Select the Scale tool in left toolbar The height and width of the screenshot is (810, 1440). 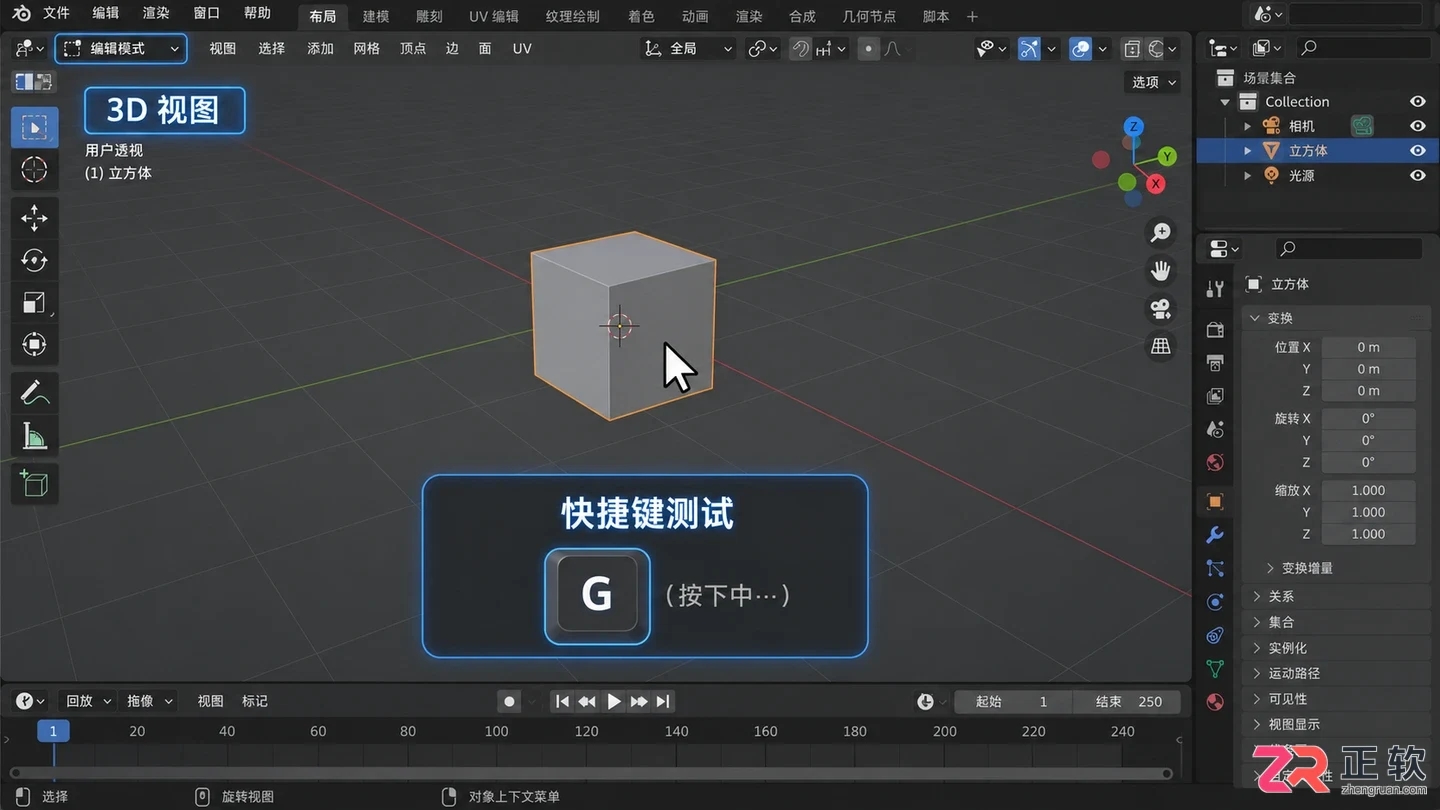pyautogui.click(x=34, y=302)
